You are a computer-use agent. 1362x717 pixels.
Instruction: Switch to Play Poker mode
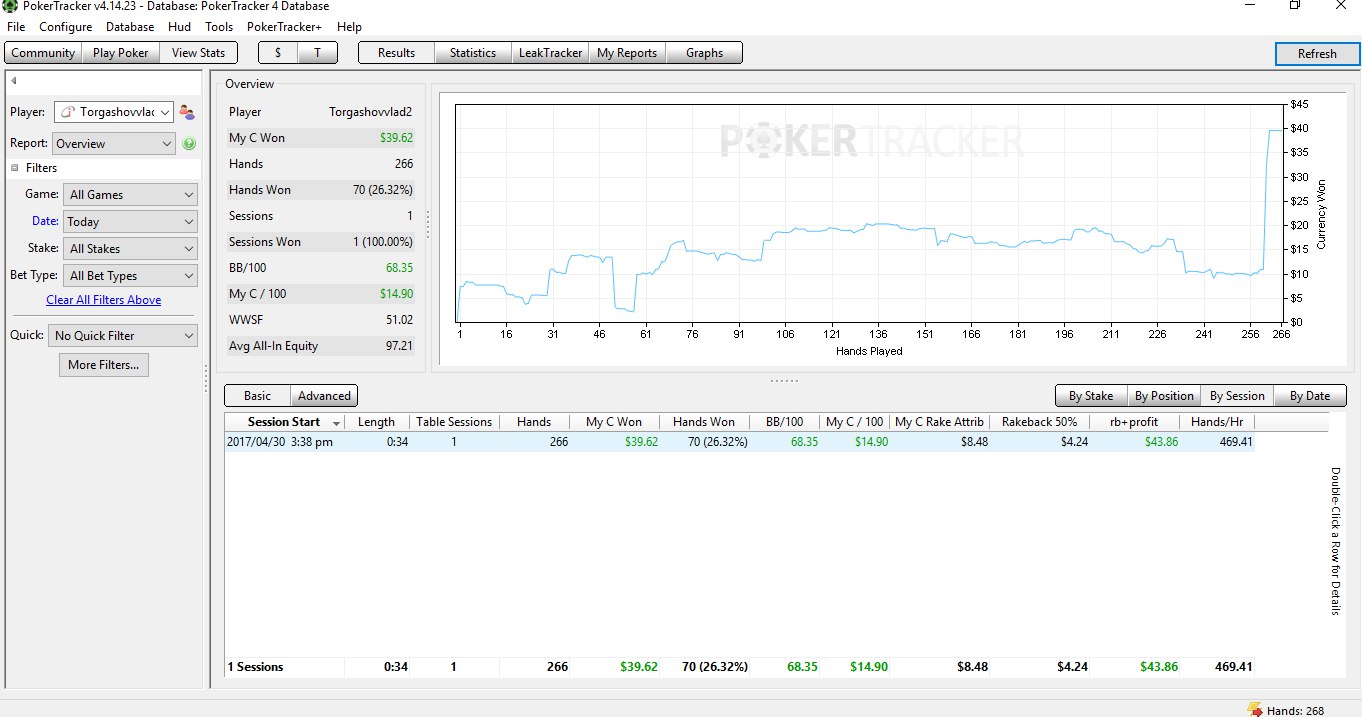click(120, 53)
